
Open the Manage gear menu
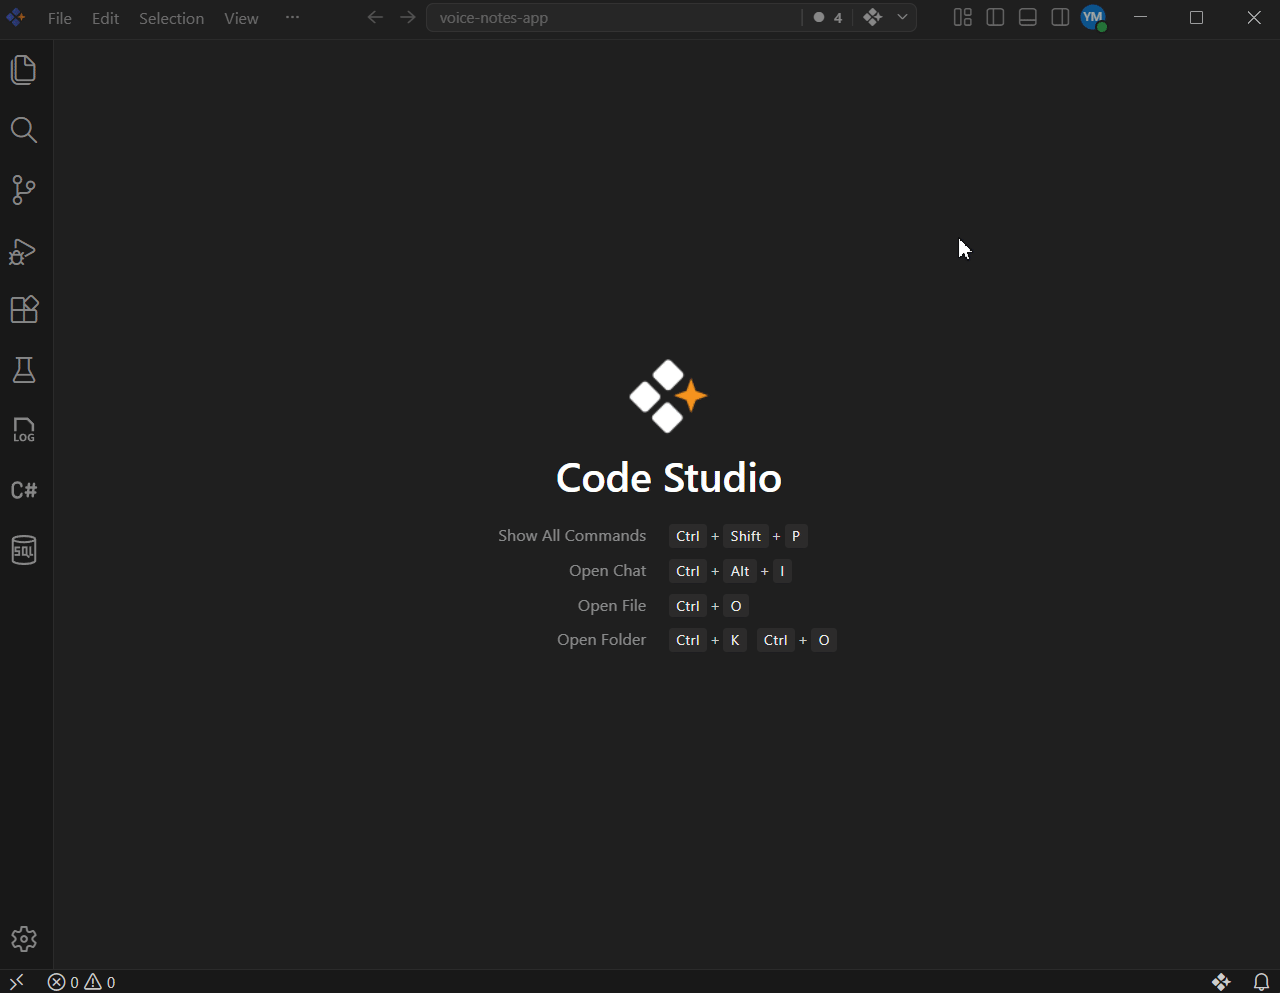[x=24, y=939]
